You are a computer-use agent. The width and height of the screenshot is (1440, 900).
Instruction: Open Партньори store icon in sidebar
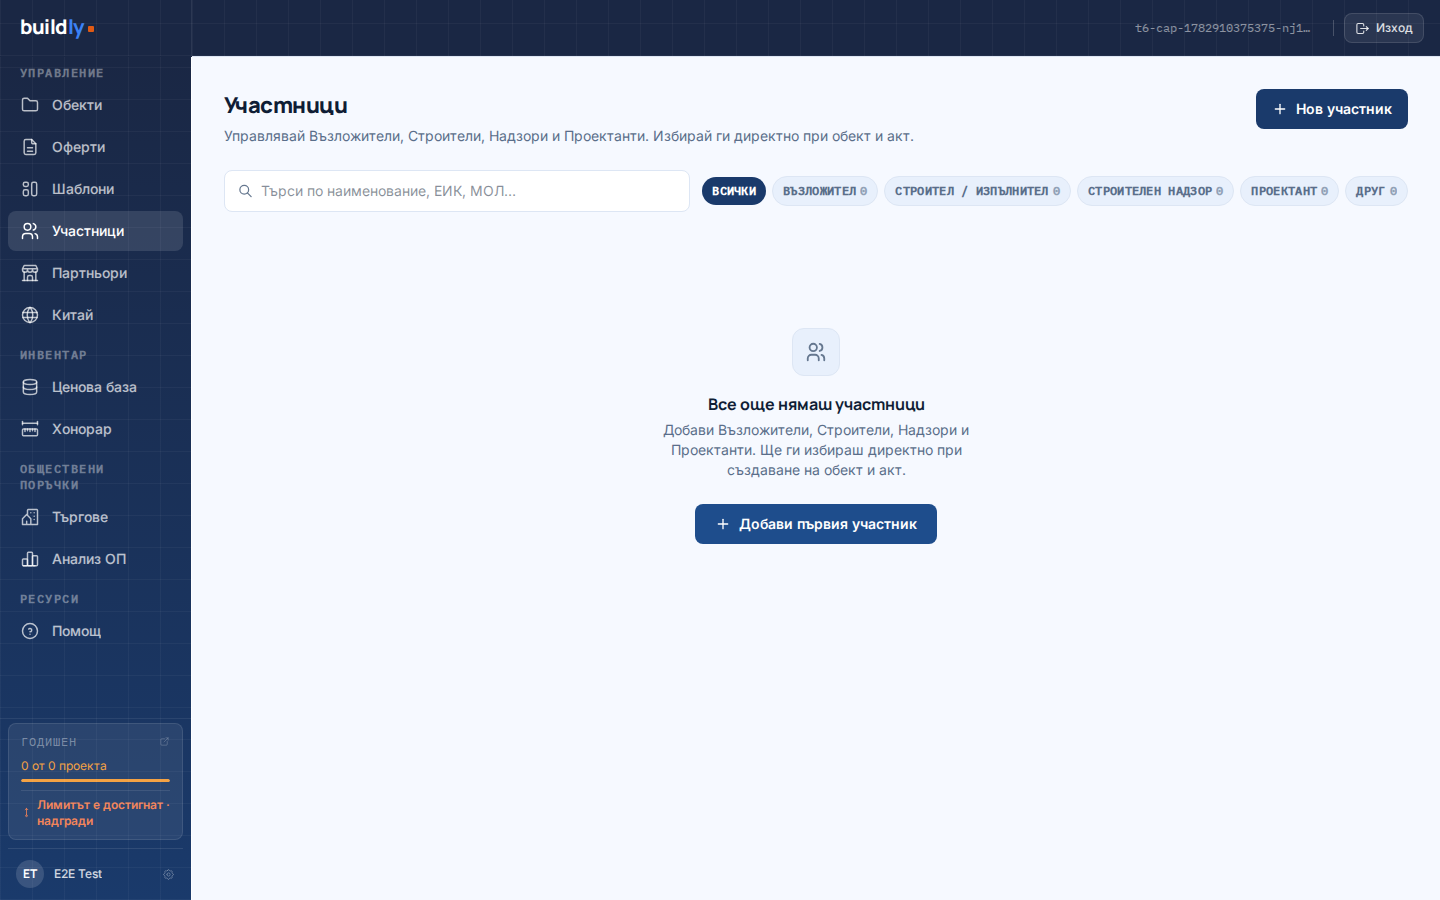click(x=30, y=273)
